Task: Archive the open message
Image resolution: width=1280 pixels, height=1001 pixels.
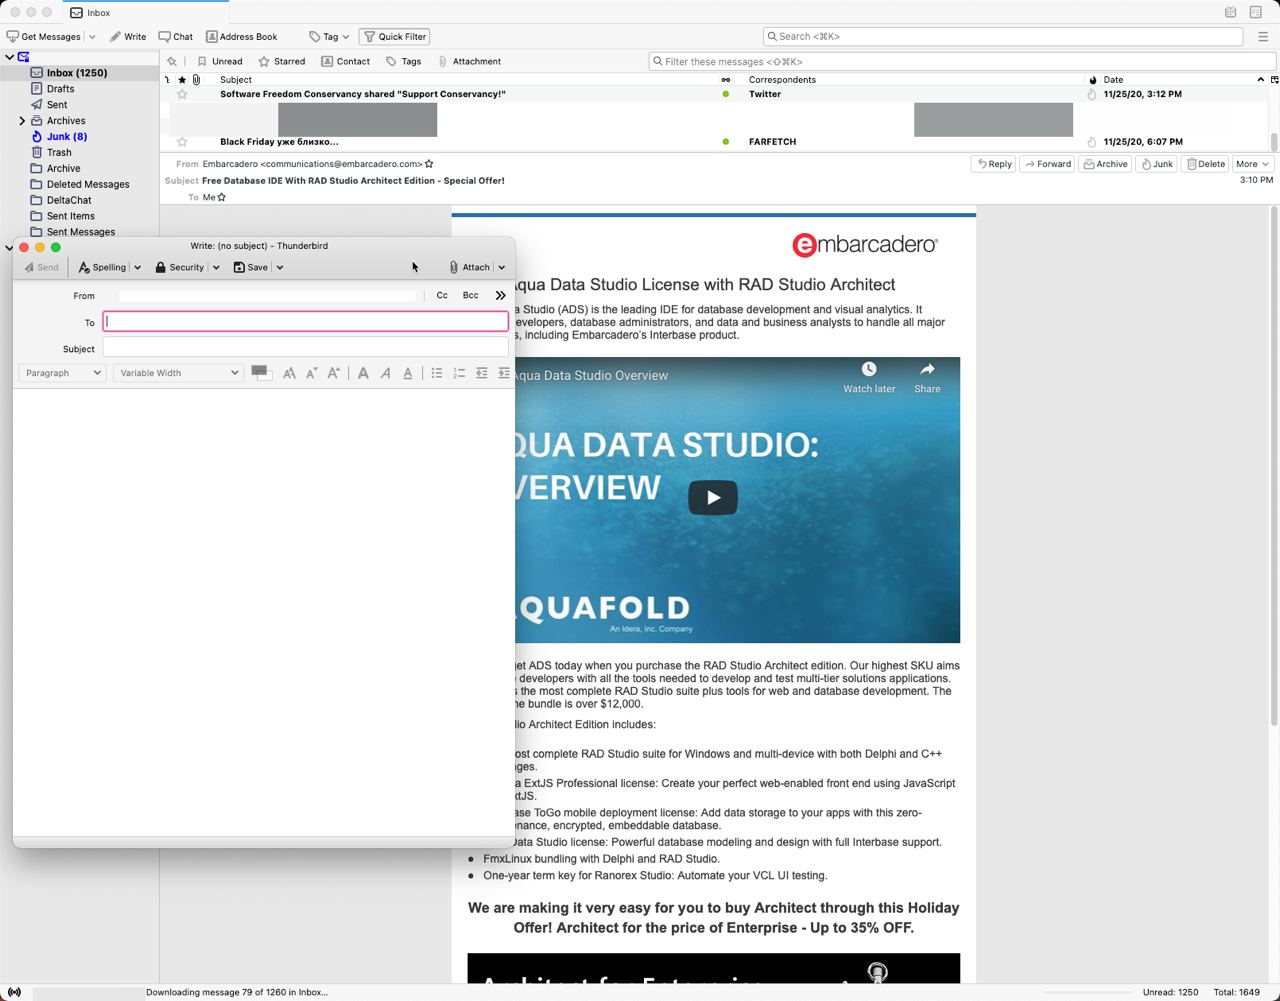Action: [1105, 164]
